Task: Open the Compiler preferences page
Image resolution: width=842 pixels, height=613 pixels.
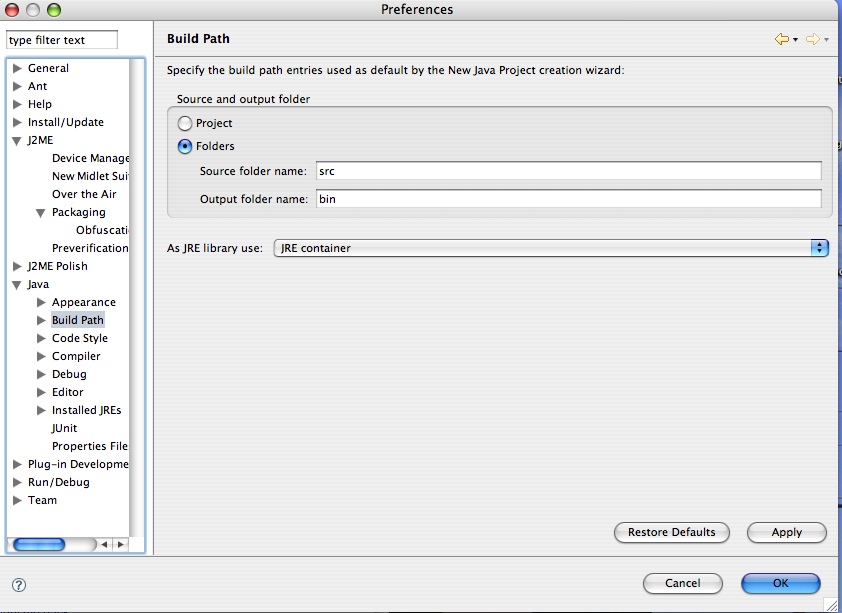Action: point(76,356)
